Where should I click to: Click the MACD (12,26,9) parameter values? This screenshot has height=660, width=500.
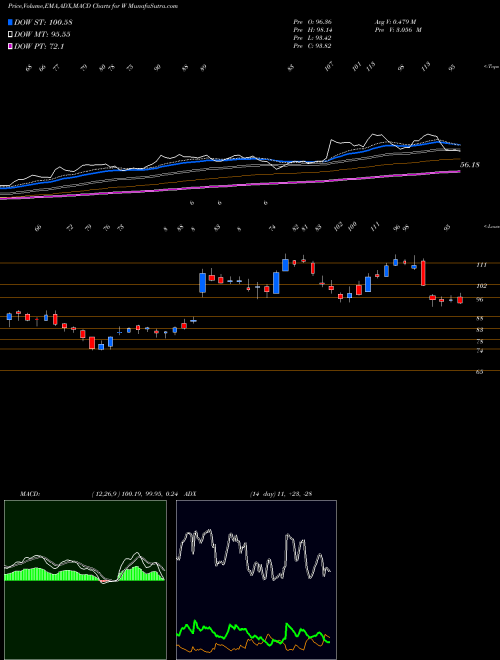[136, 494]
